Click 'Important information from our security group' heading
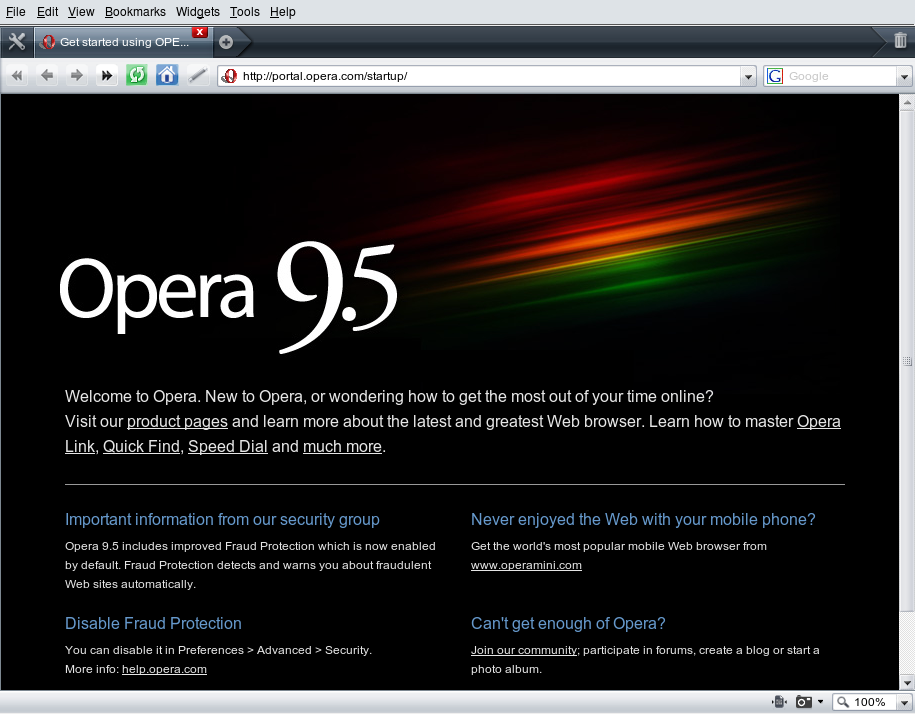The width and height of the screenshot is (915, 714). (x=222, y=520)
